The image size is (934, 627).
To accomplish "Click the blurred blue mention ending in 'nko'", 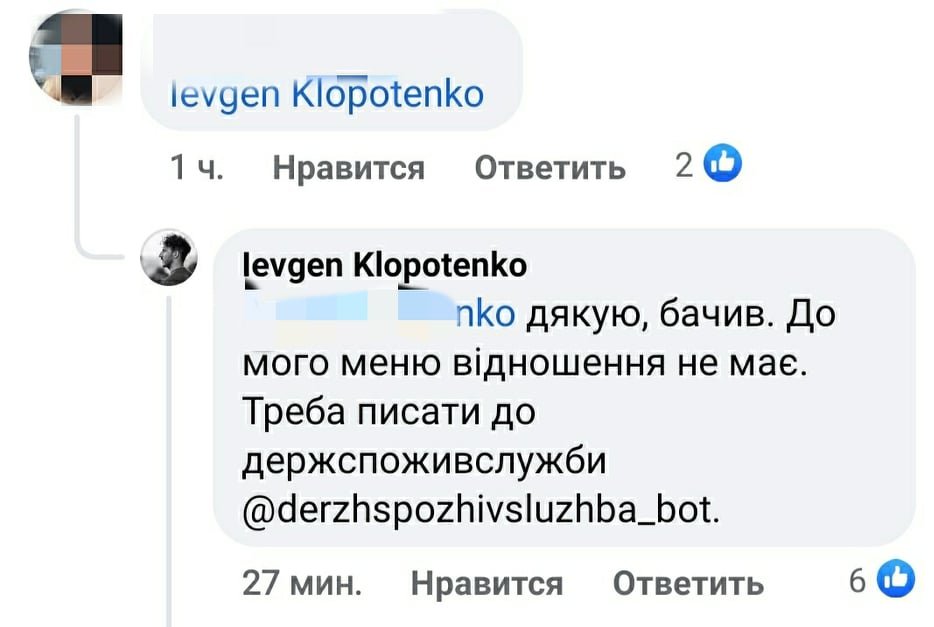I will click(x=380, y=314).
